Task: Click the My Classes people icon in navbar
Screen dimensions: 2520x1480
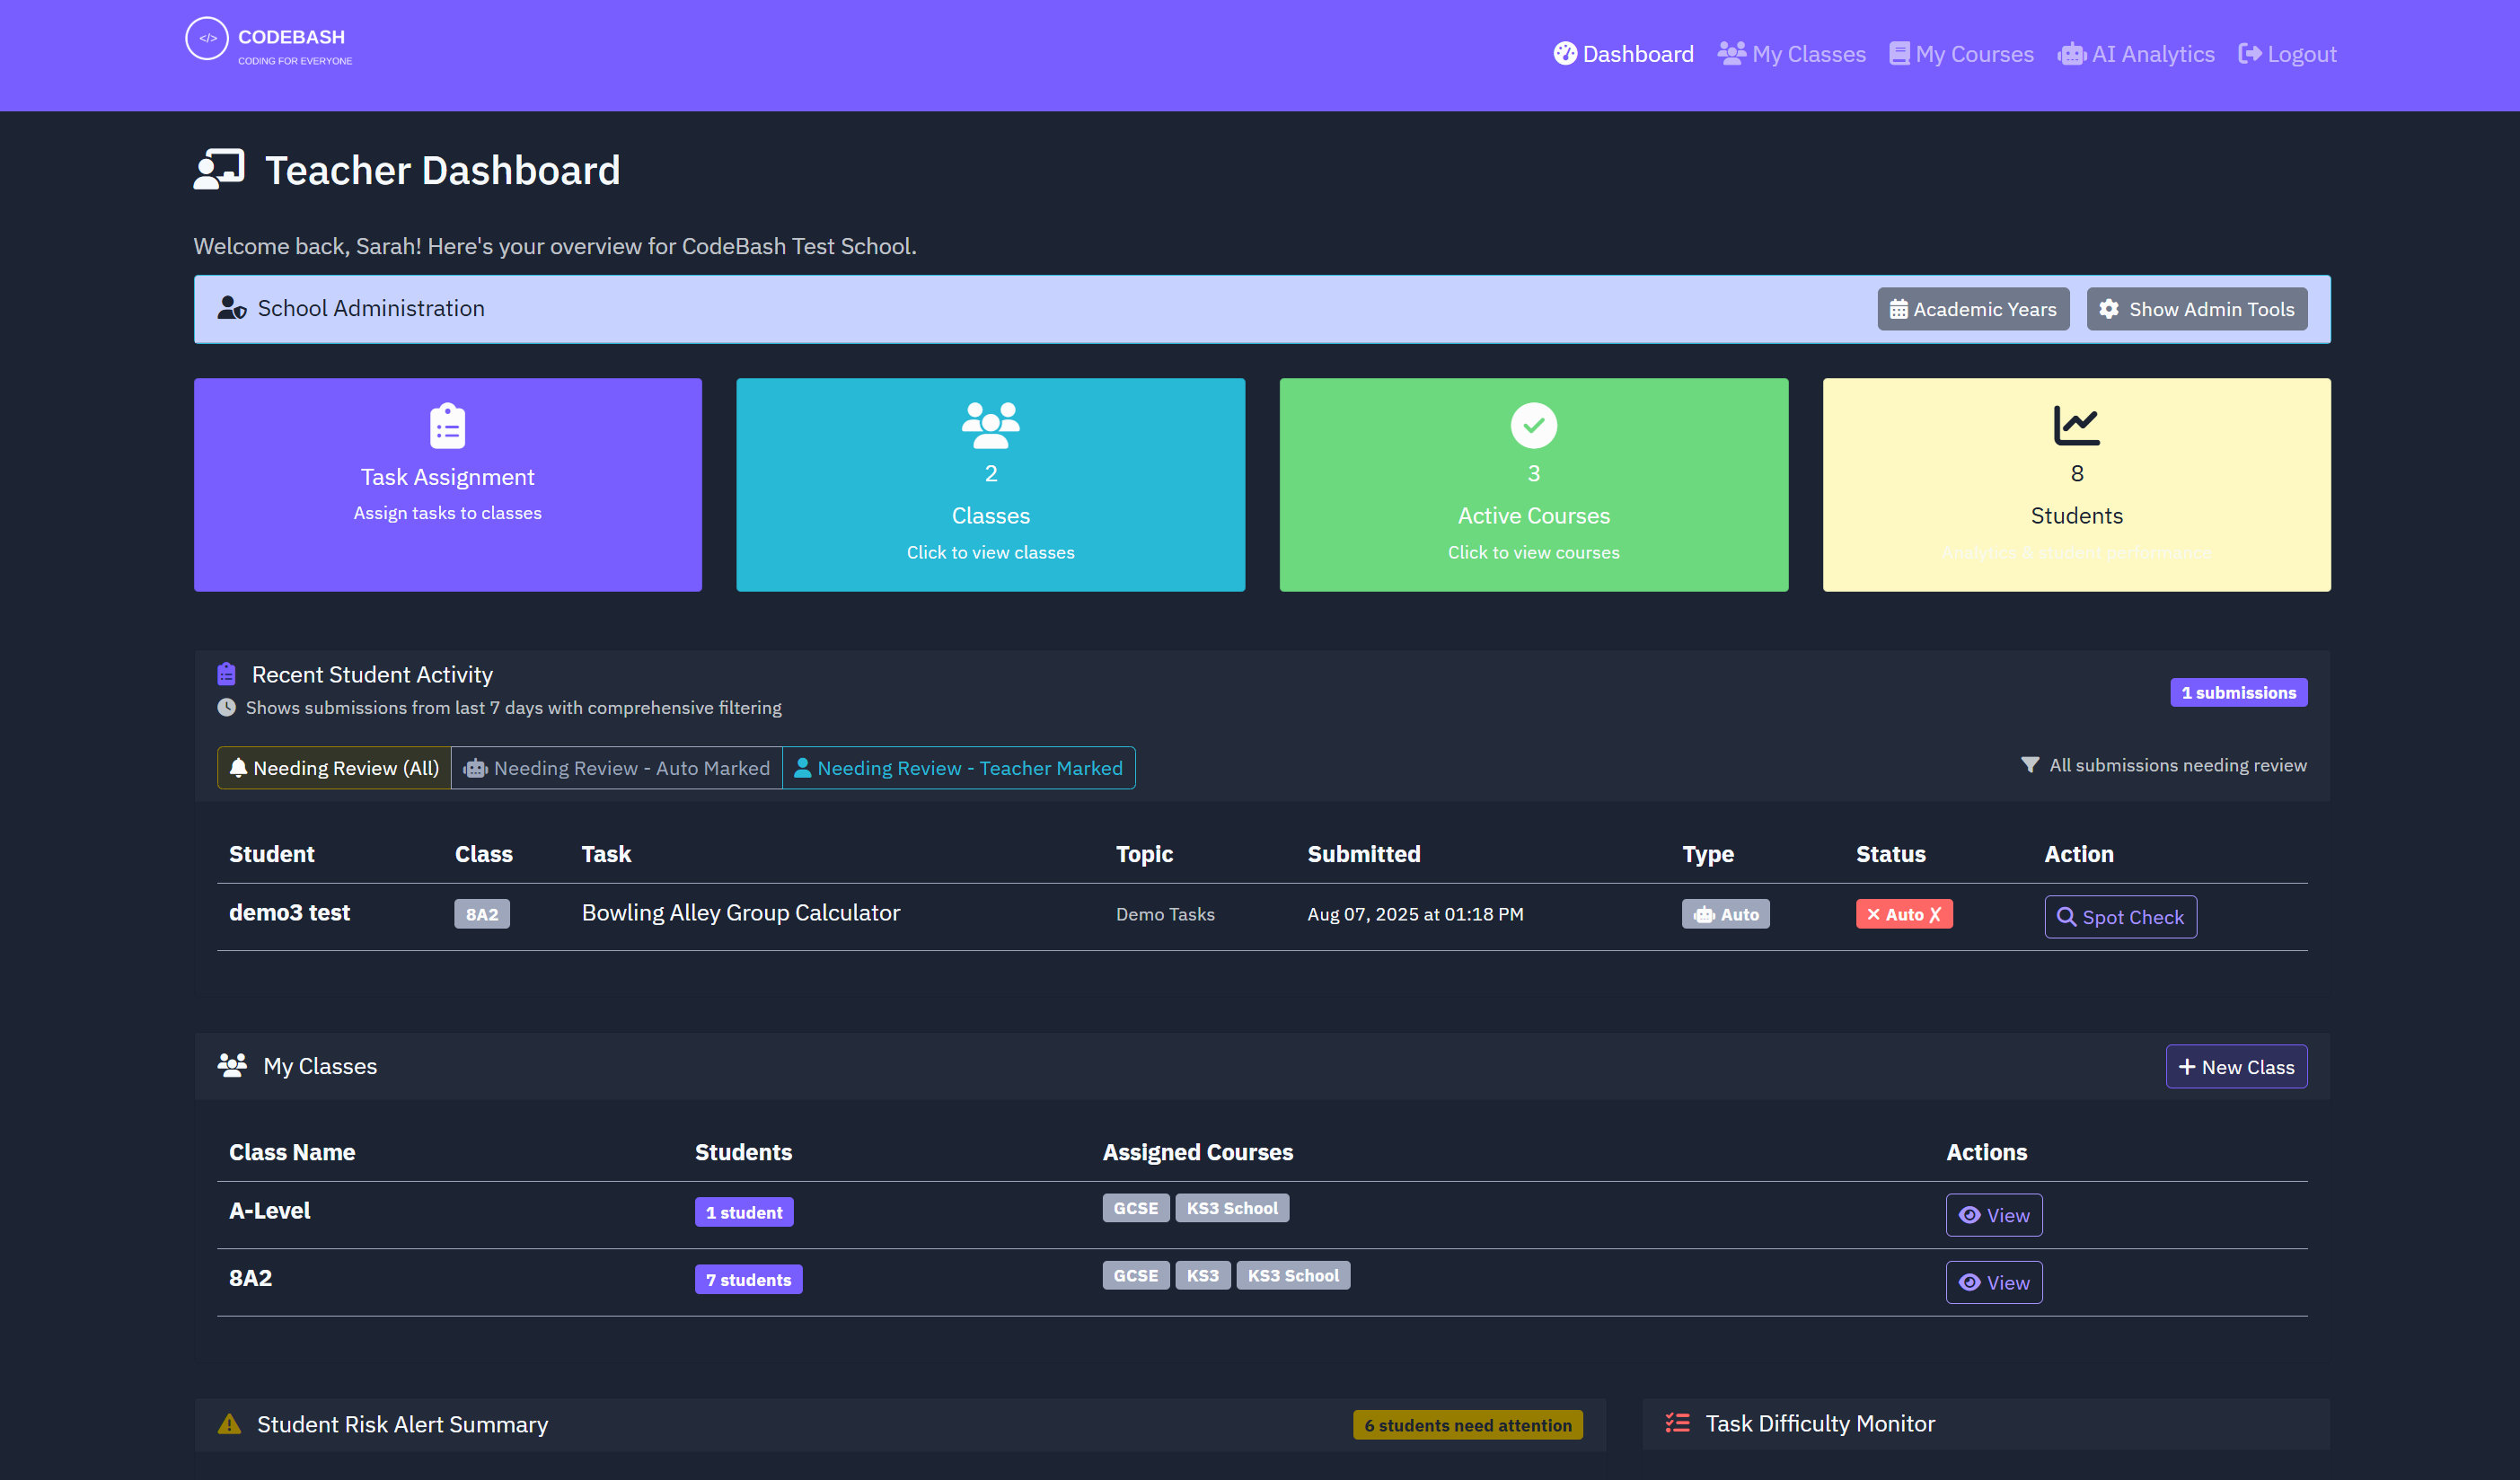Action: tap(1732, 53)
